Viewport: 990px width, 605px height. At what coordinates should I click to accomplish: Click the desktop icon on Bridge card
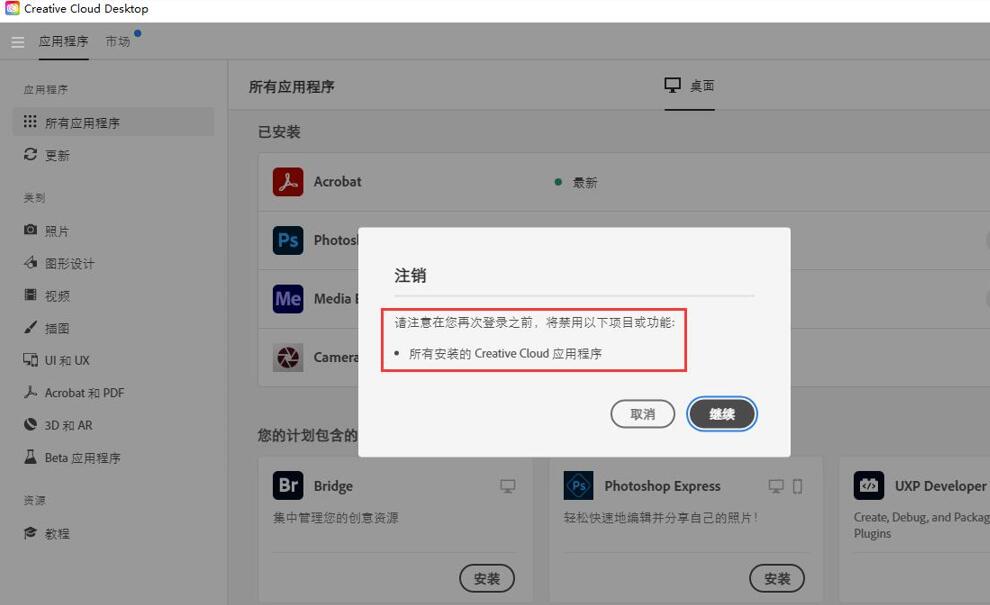click(508, 486)
